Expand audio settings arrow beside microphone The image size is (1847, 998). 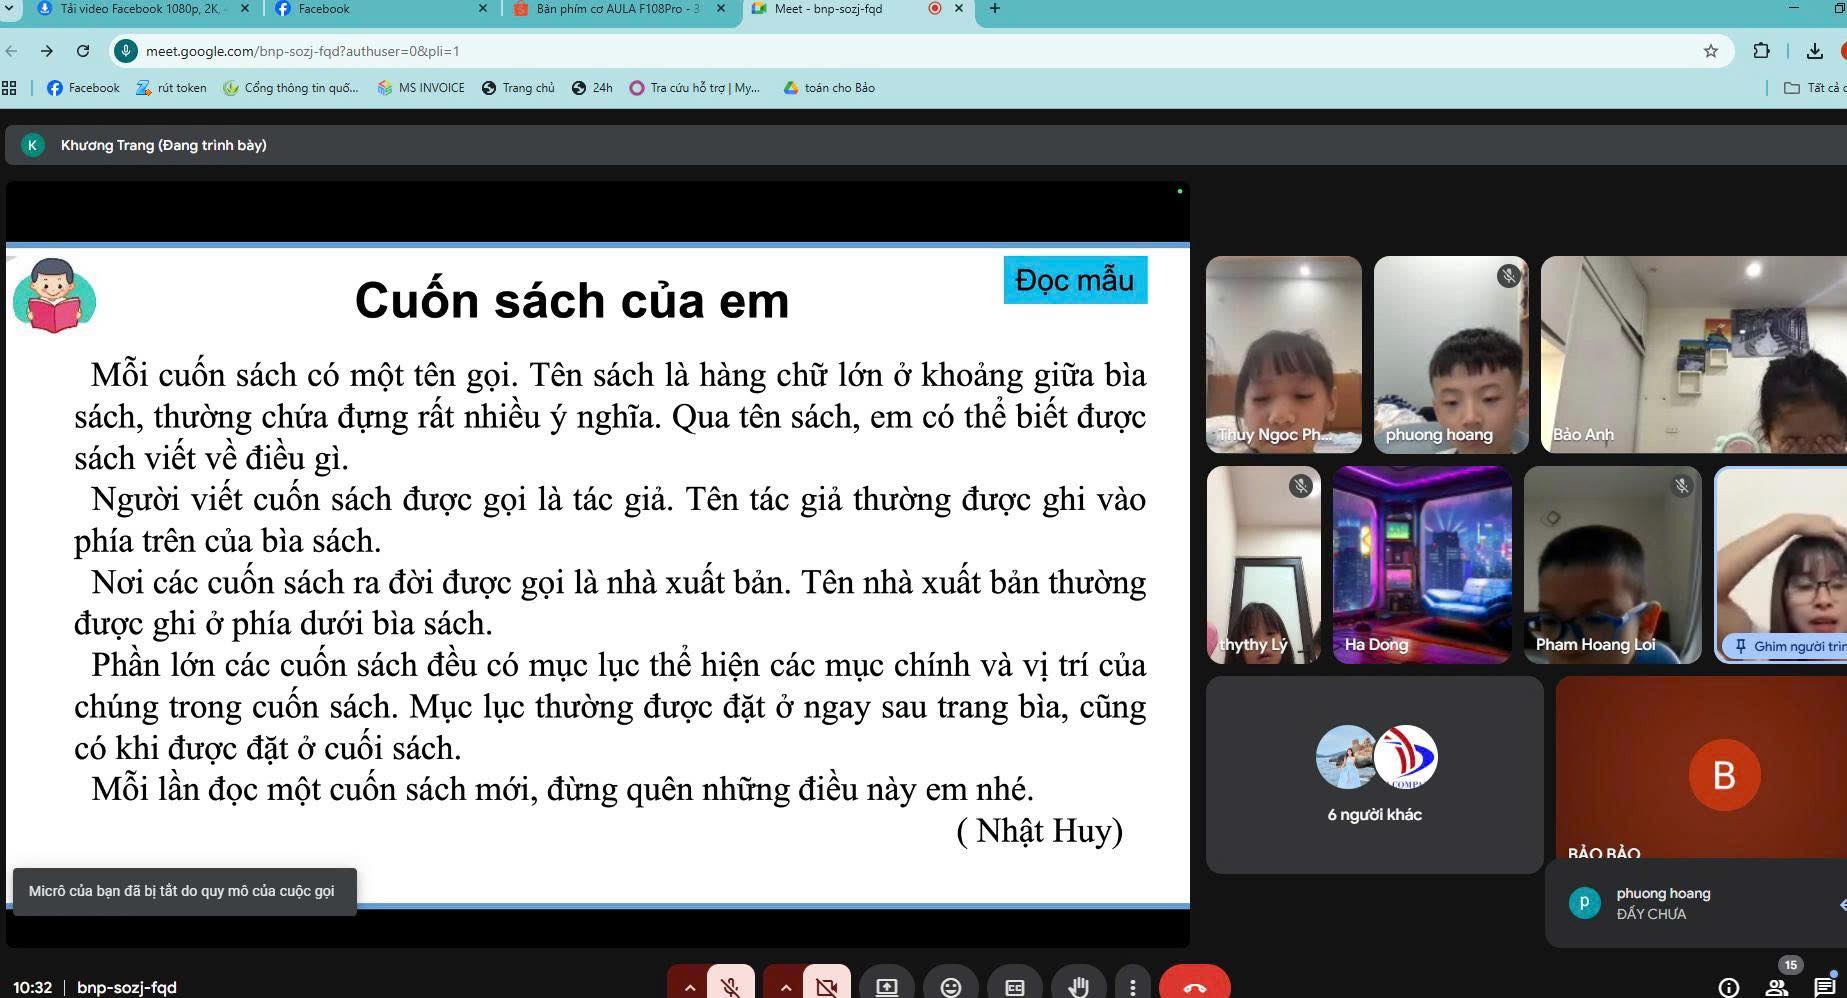click(x=689, y=987)
